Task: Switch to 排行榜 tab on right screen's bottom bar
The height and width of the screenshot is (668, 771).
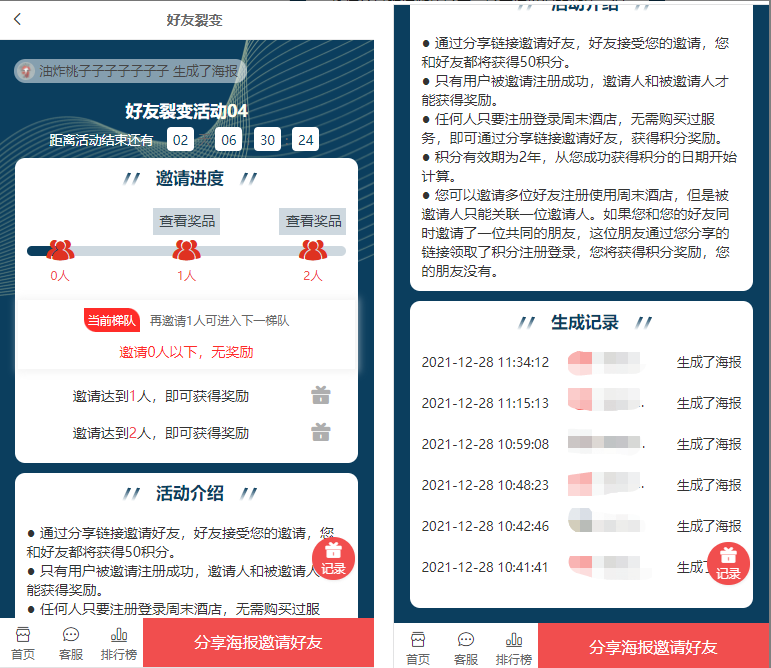Action: 514,648
